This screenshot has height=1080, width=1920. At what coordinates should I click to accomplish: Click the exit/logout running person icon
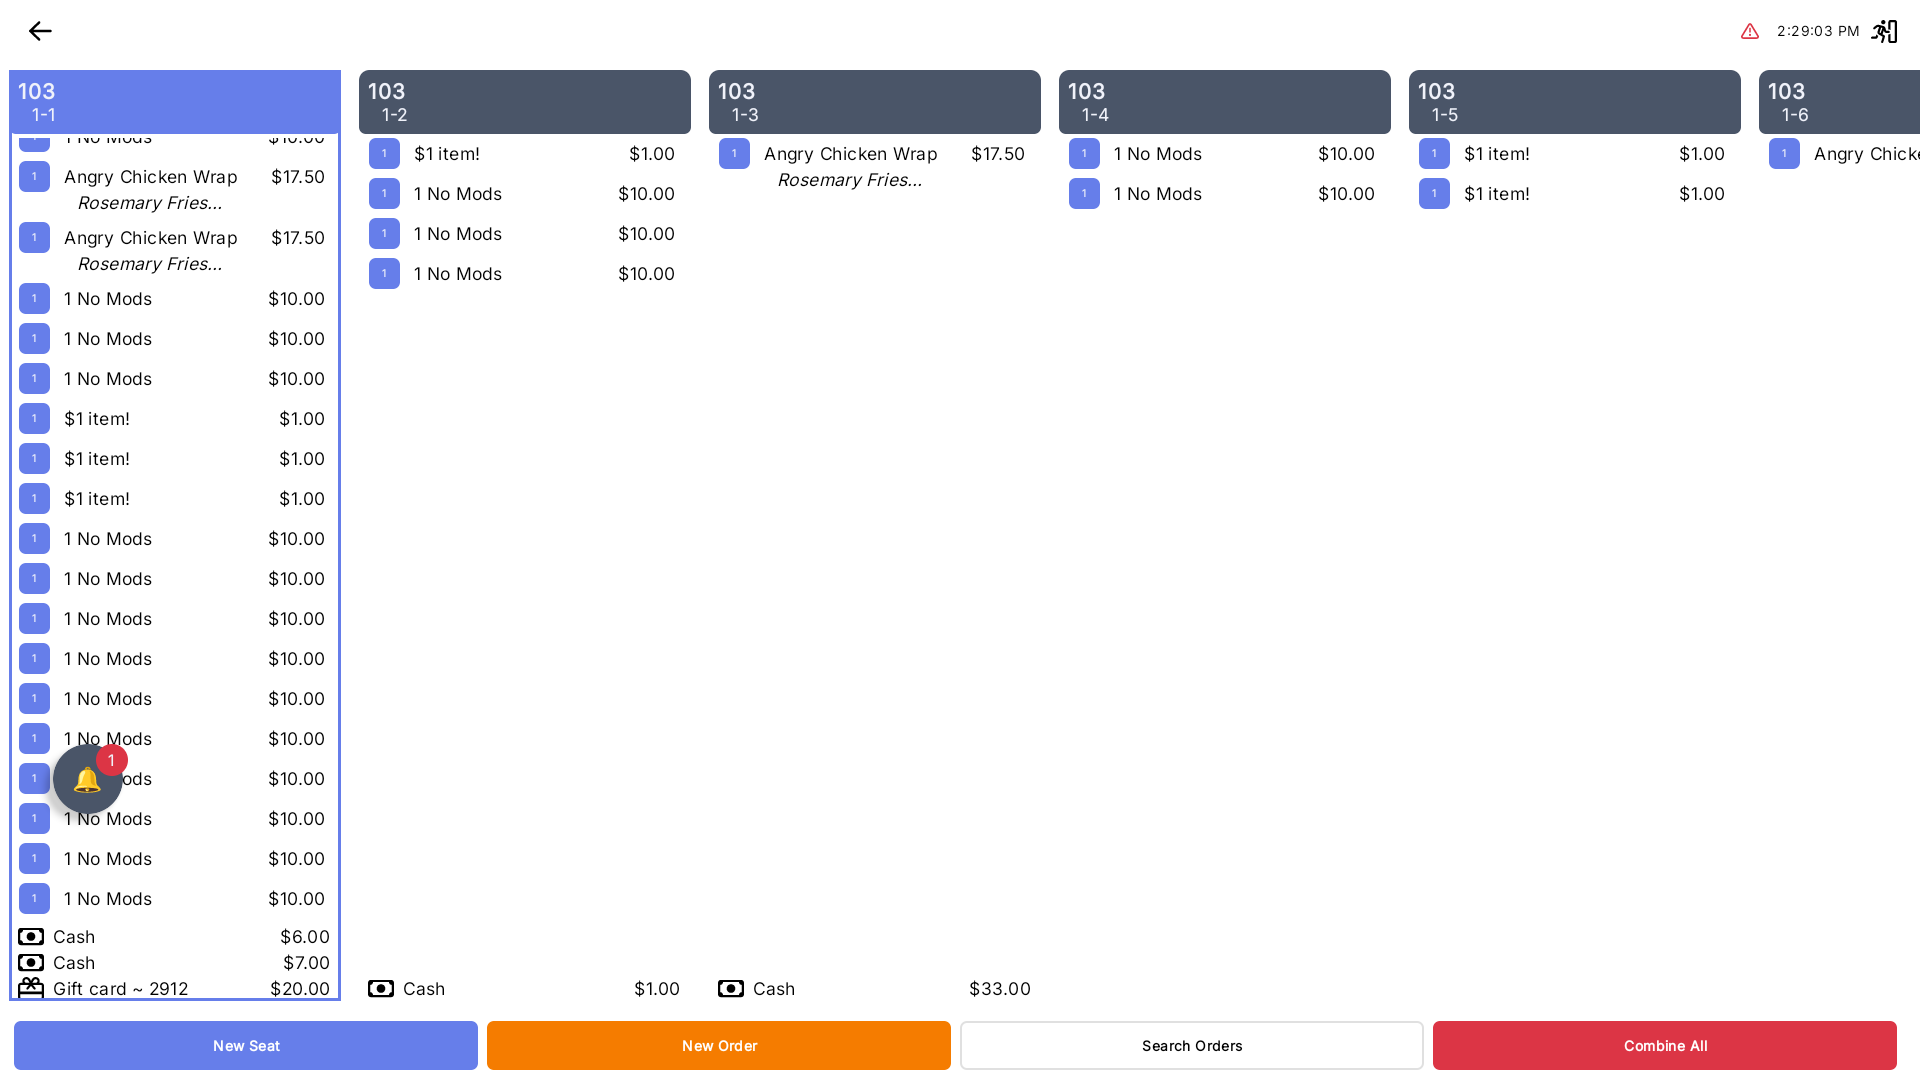tap(1884, 31)
